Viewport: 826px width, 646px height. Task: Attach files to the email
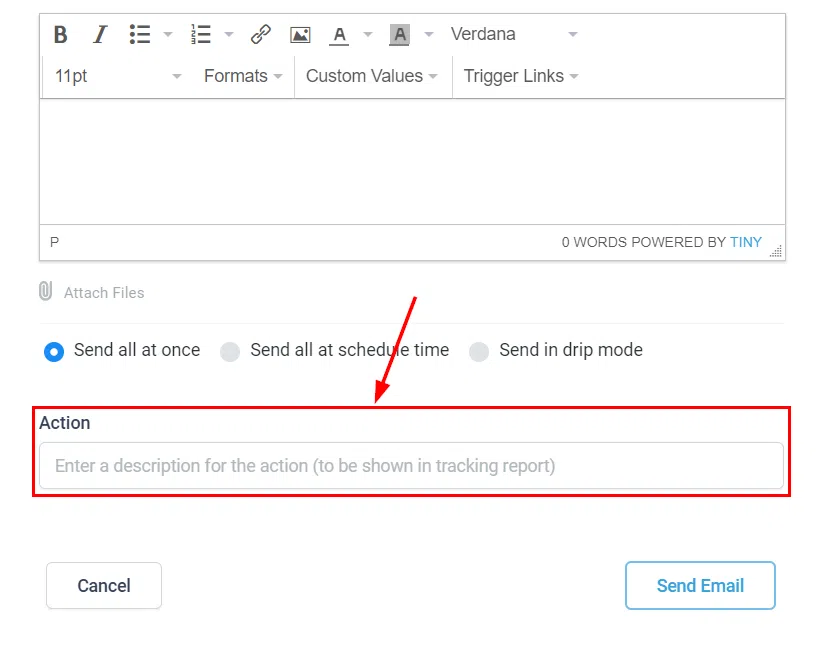tap(91, 292)
